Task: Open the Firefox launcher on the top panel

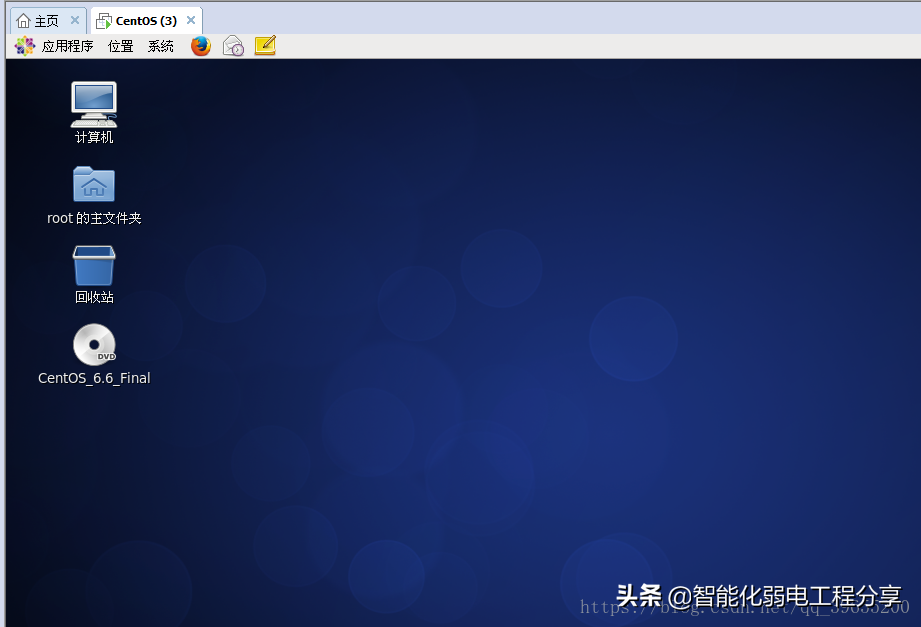Action: click(200, 45)
